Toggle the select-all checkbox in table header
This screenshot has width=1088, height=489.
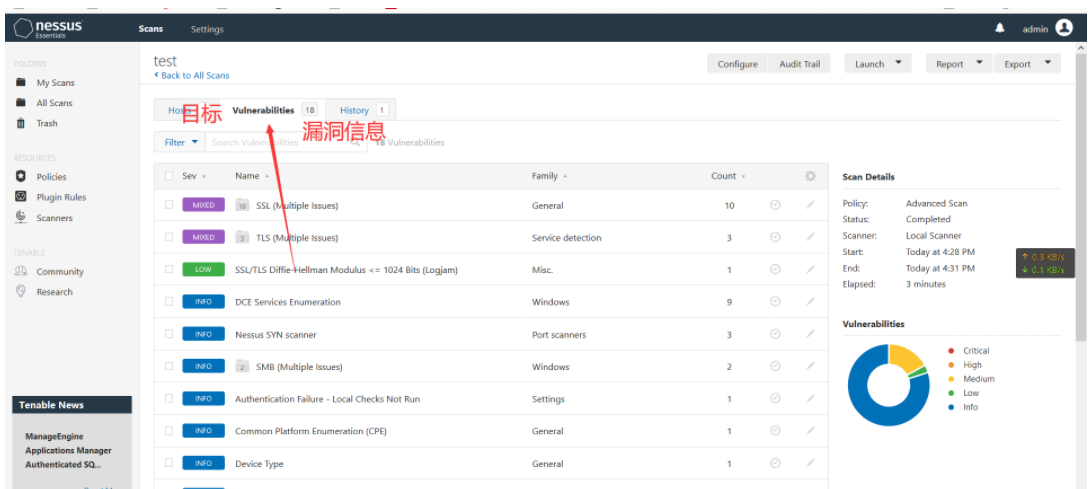point(169,175)
